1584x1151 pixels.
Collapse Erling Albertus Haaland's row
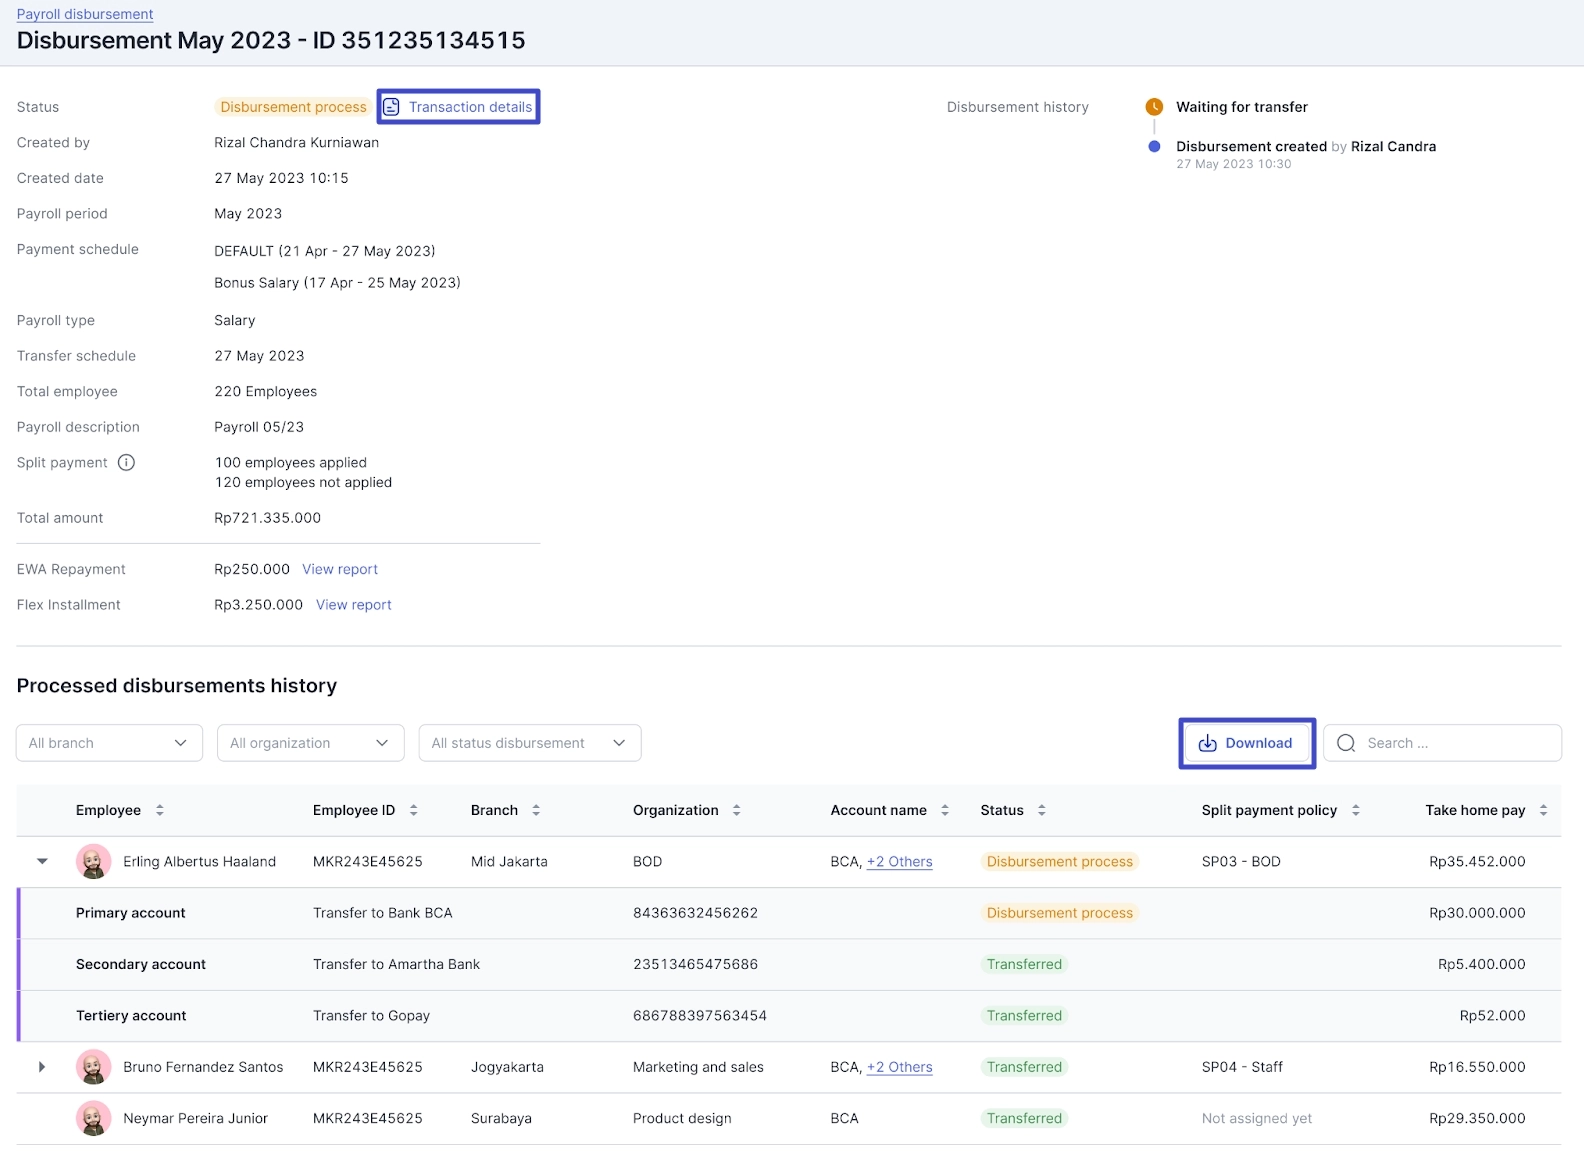click(42, 861)
